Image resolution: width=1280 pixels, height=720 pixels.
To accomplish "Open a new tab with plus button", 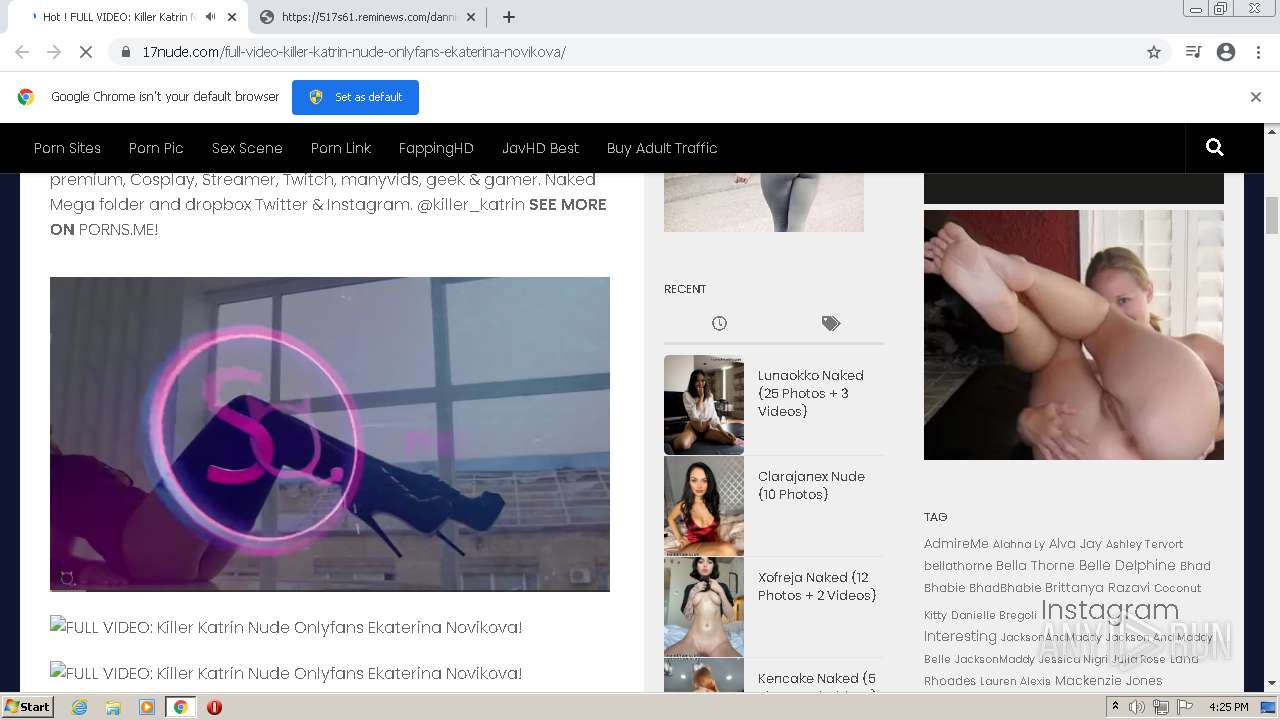I will point(509,17).
